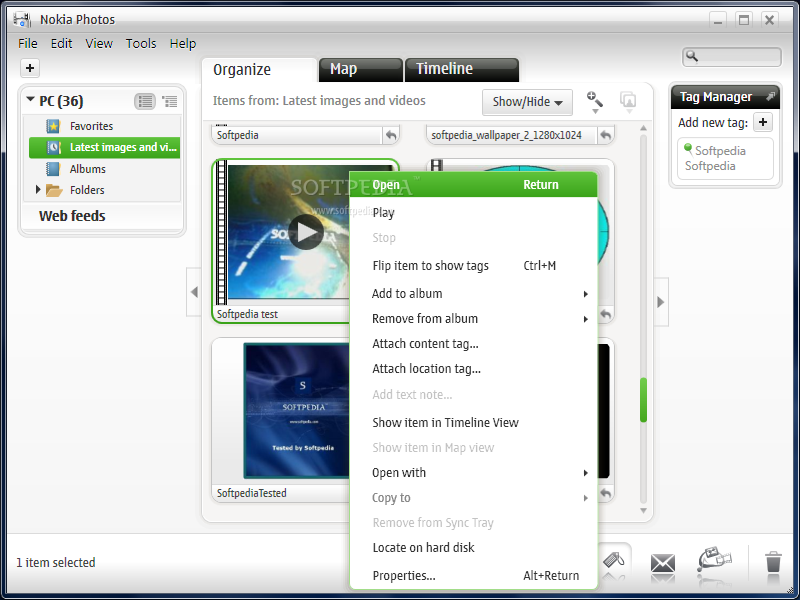800x600 pixels.
Task: Open the Edit menu
Action: point(61,44)
